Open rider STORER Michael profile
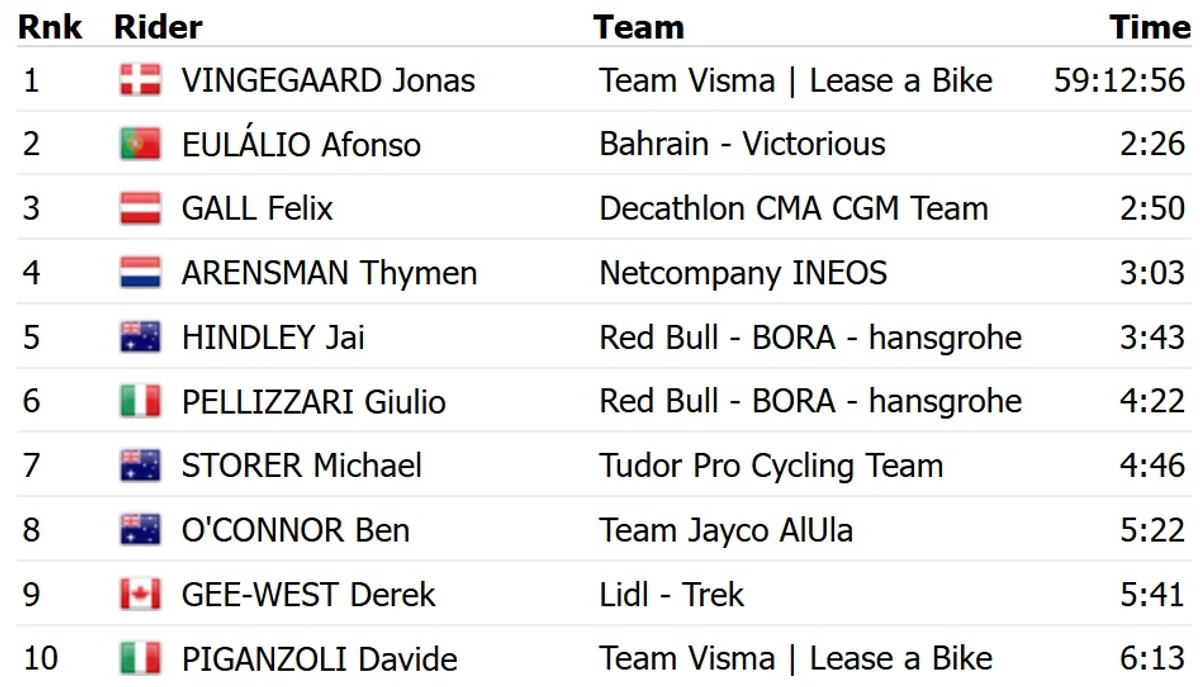The width and height of the screenshot is (1200, 687). tap(301, 466)
